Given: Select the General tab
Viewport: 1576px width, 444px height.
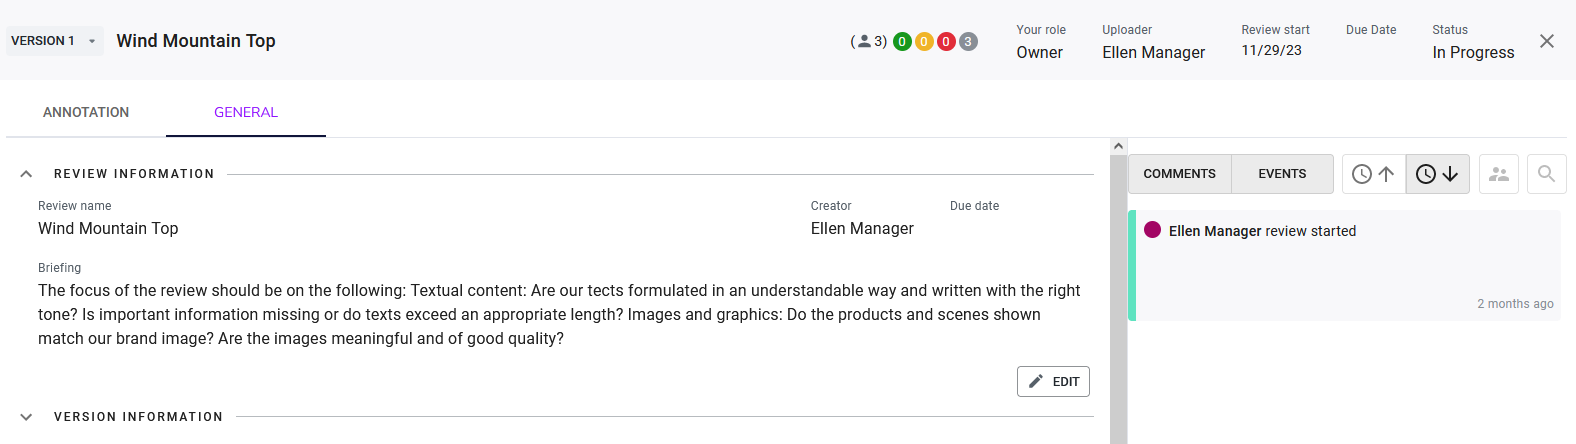Looking at the screenshot, I should click(x=246, y=112).
